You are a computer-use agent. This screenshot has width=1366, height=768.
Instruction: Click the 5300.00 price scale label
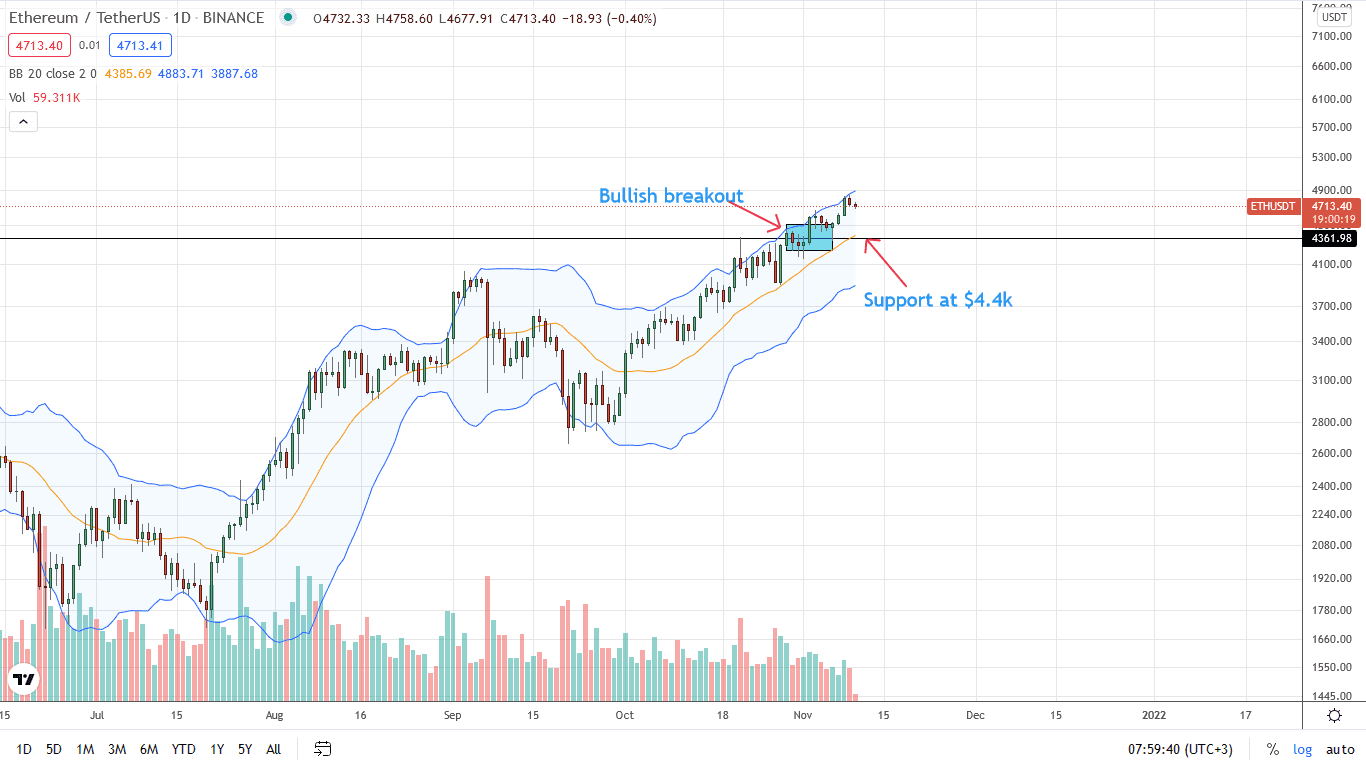pyautogui.click(x=1330, y=158)
